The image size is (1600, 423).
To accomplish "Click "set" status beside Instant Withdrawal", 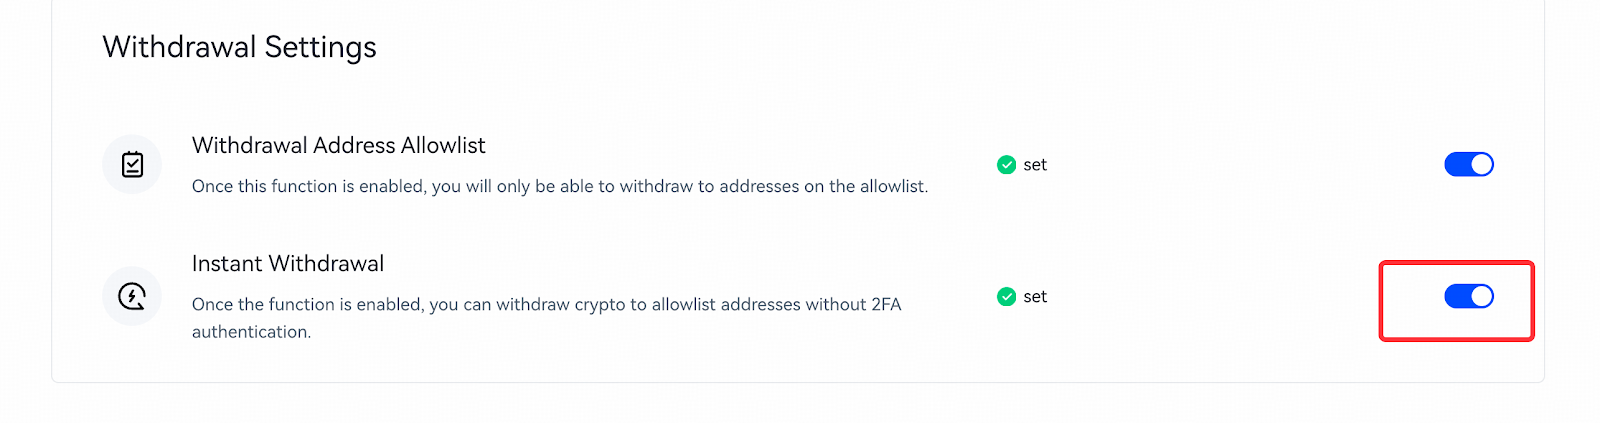I will point(1035,297).
